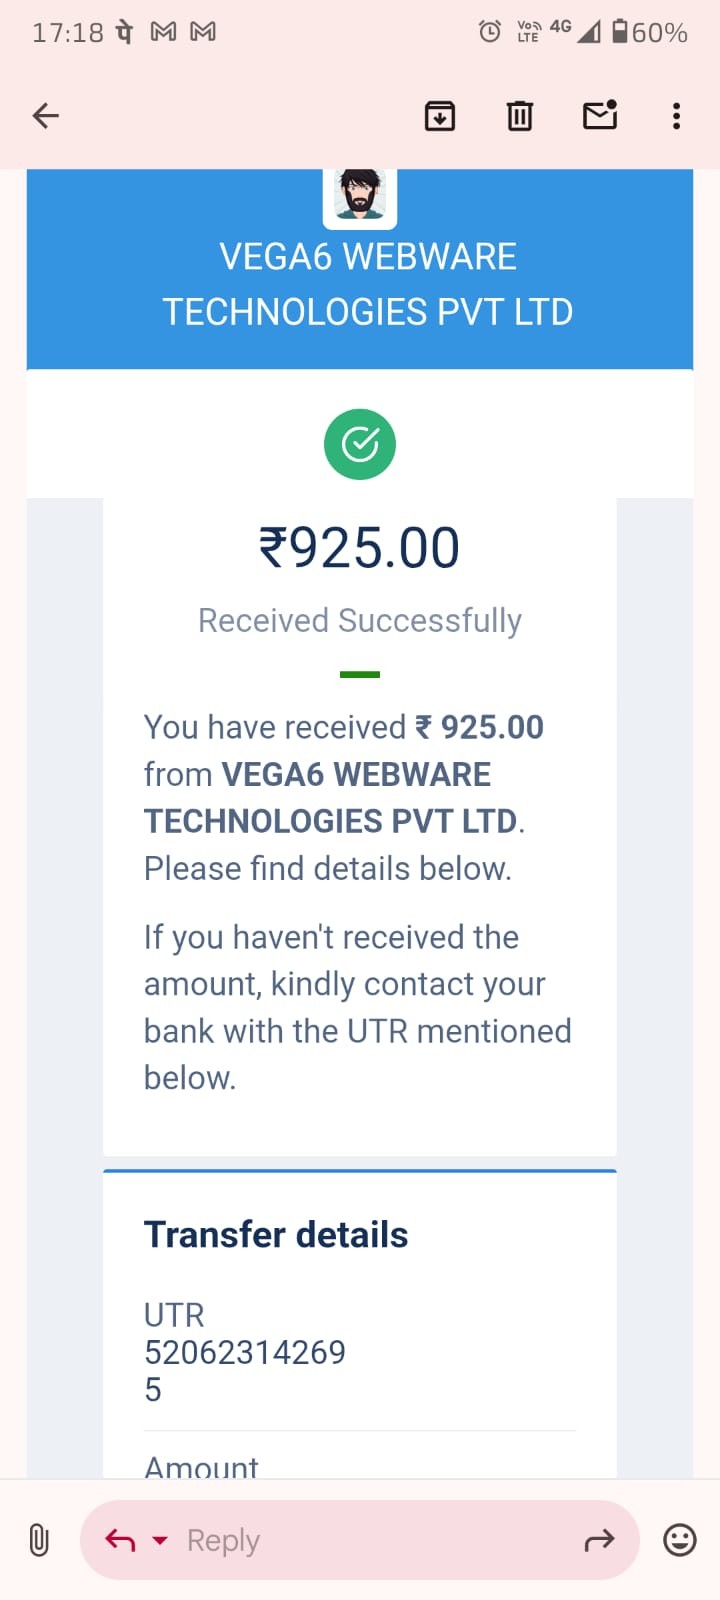Tap the forward arrow in reply bar
The image size is (720, 1600).
point(599,1540)
